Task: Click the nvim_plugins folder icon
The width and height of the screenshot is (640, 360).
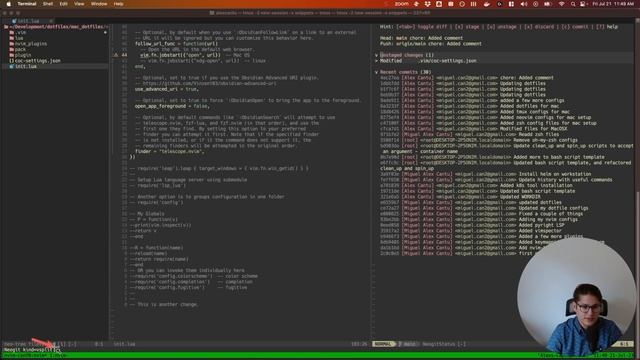Action: pyautogui.click(x=12, y=44)
